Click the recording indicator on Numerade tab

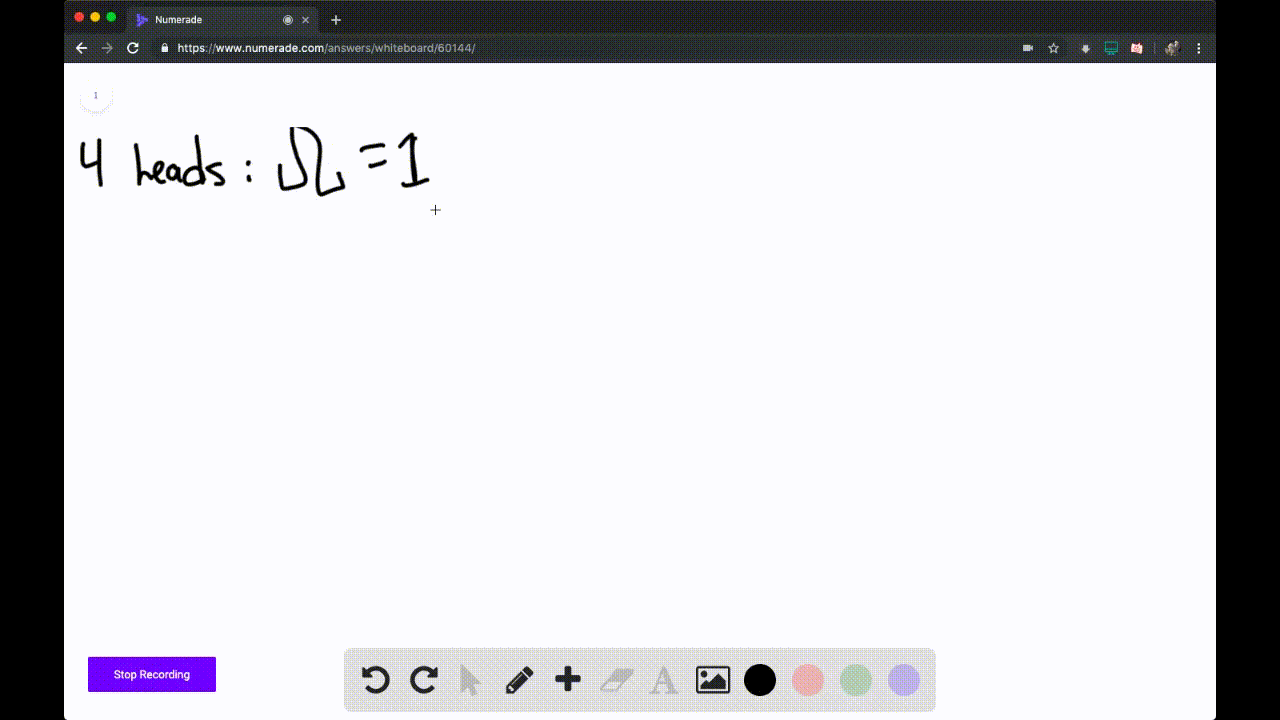(288, 20)
